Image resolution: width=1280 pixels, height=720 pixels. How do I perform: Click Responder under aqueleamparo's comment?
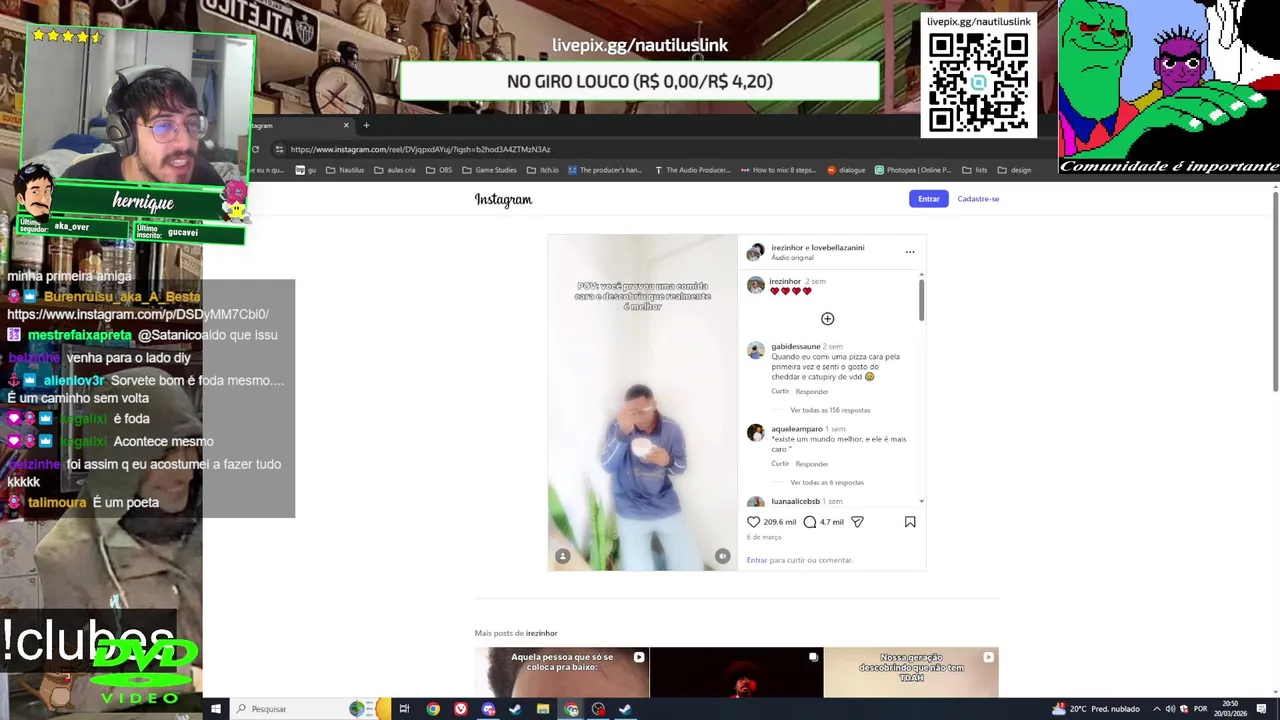click(812, 464)
